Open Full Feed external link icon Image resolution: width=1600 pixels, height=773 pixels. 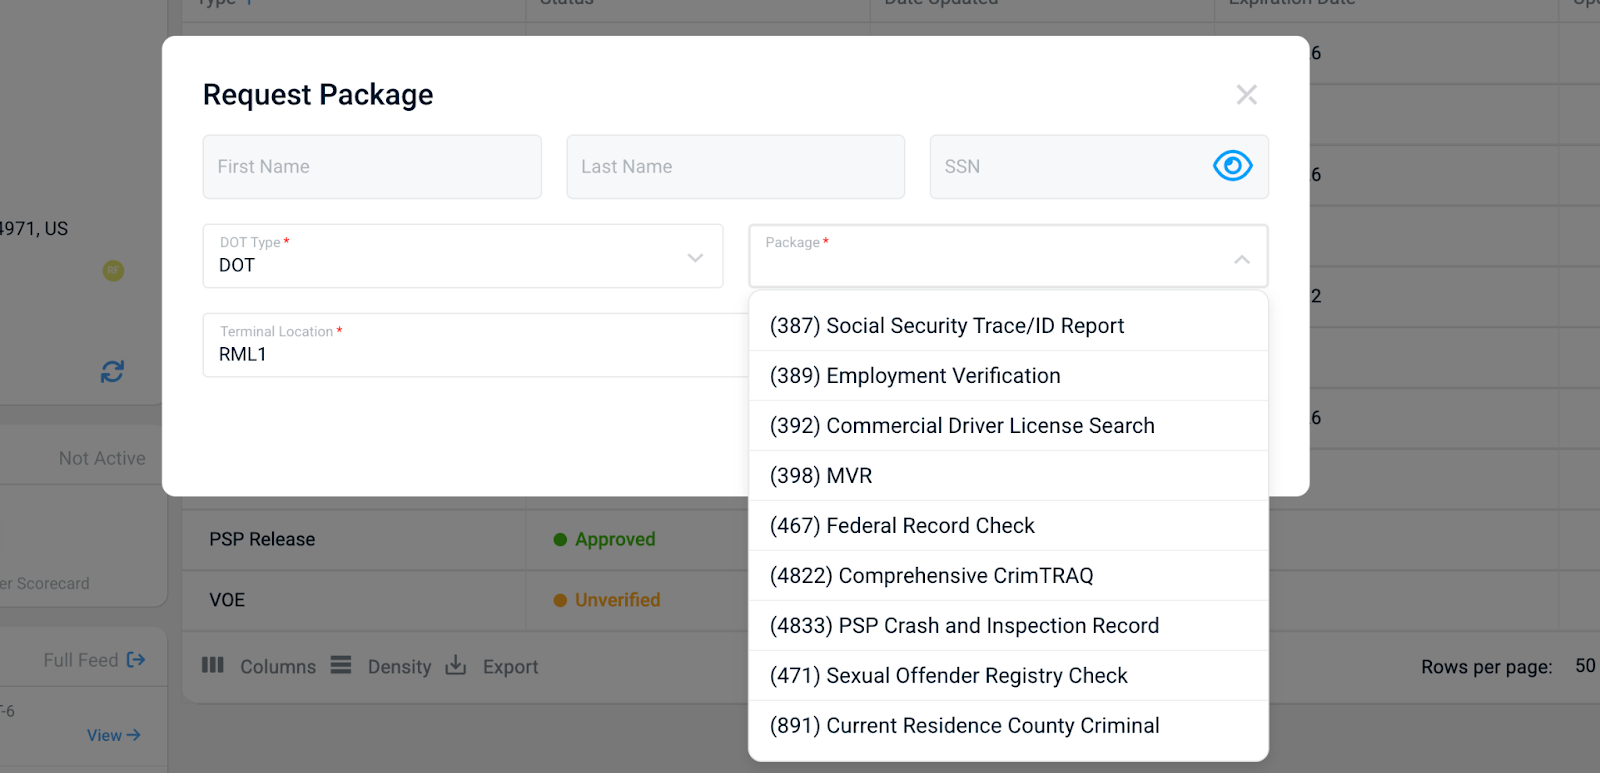pos(136,660)
